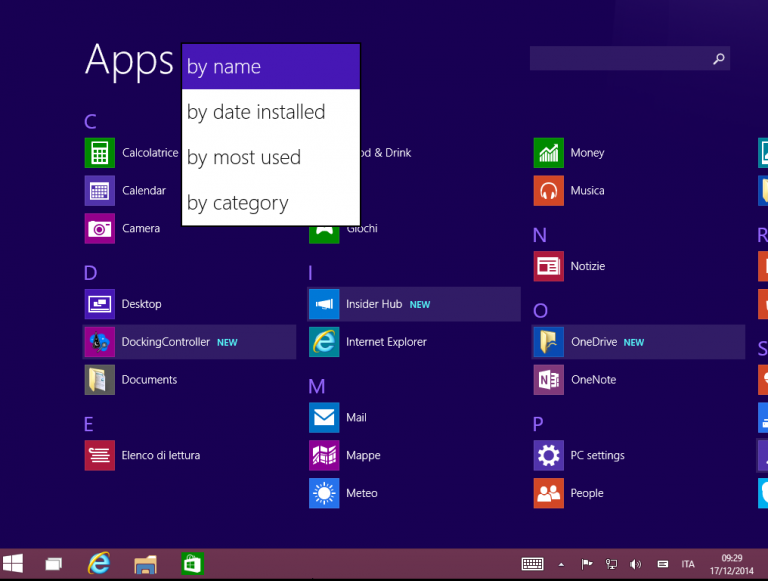
Task: Select "by name" sort option
Action: click(271, 67)
